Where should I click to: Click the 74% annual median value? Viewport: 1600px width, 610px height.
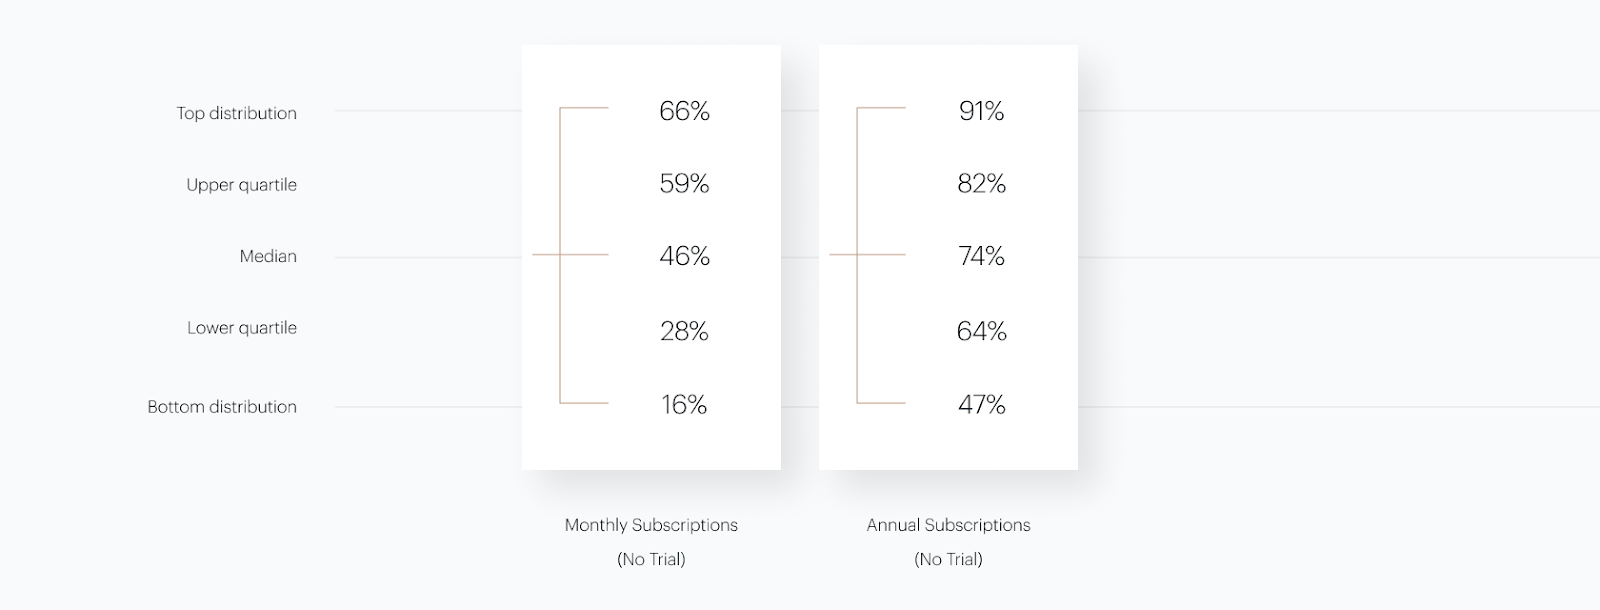coord(981,256)
